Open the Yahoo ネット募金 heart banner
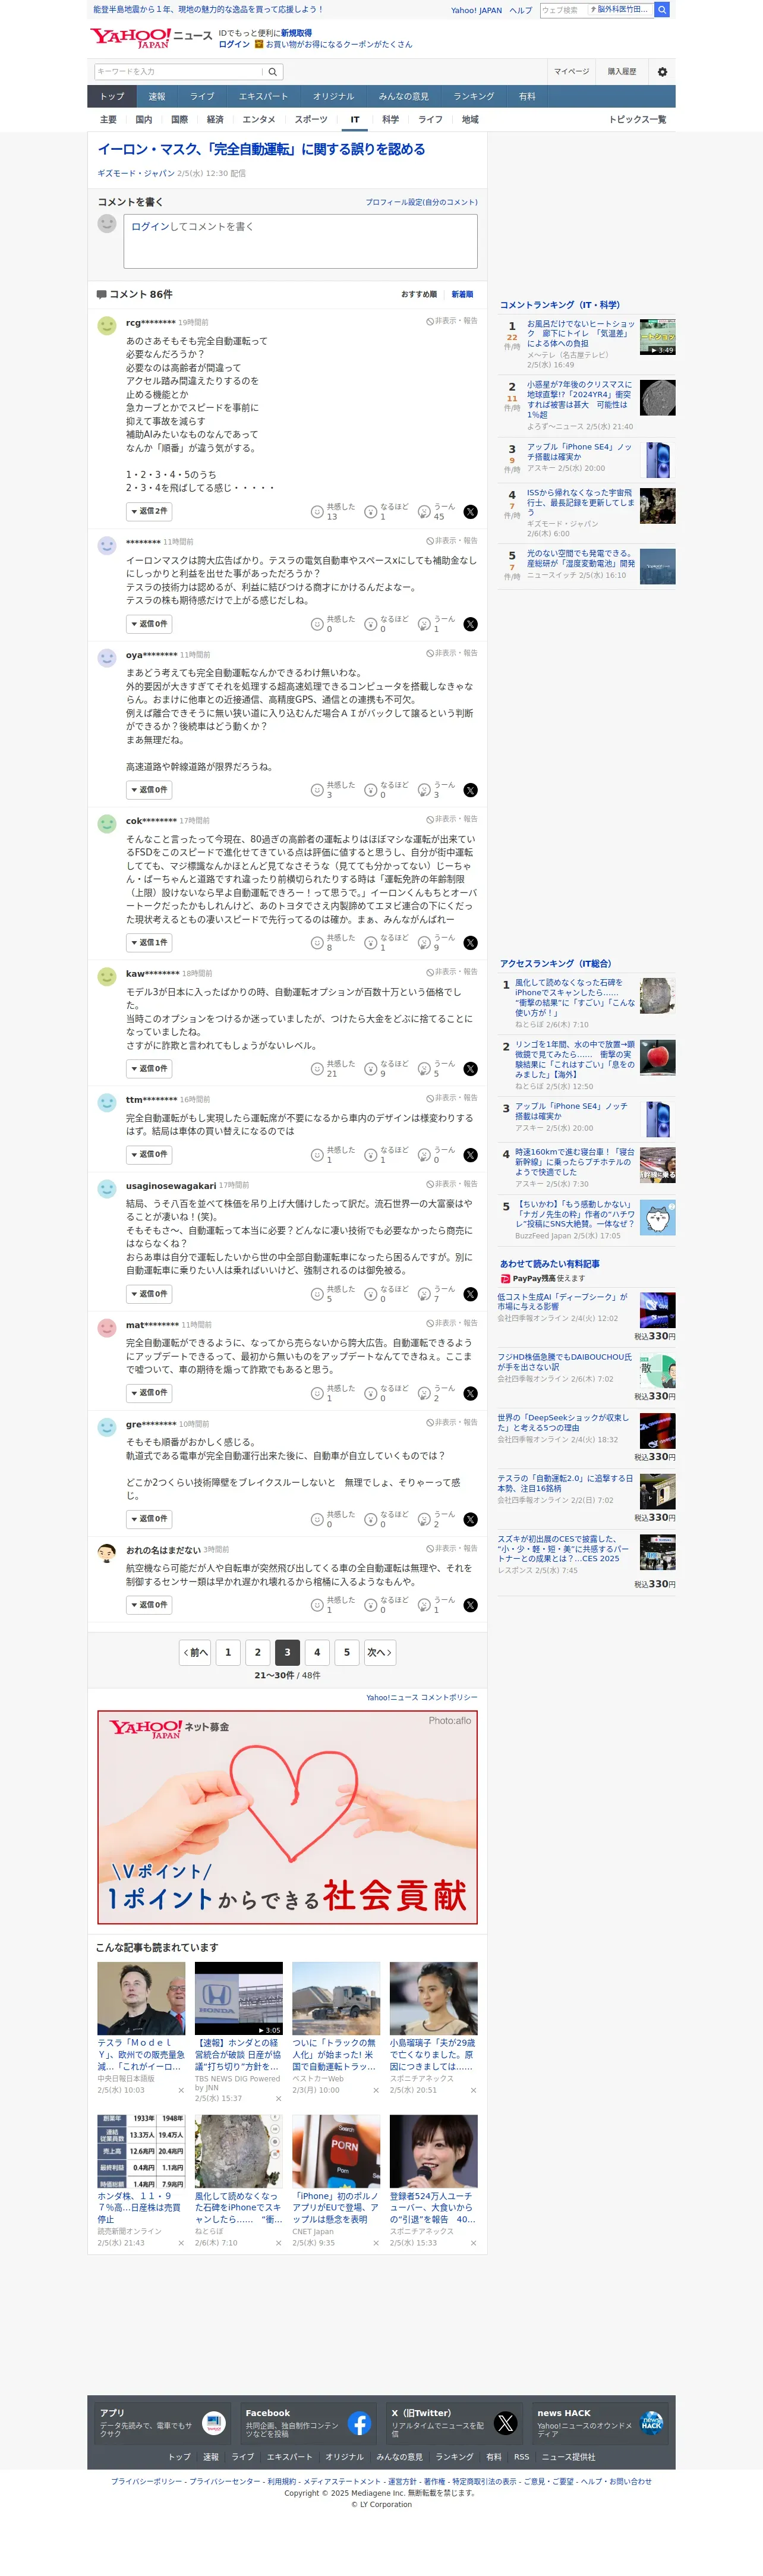The height and width of the screenshot is (2576, 763). 287,1817
